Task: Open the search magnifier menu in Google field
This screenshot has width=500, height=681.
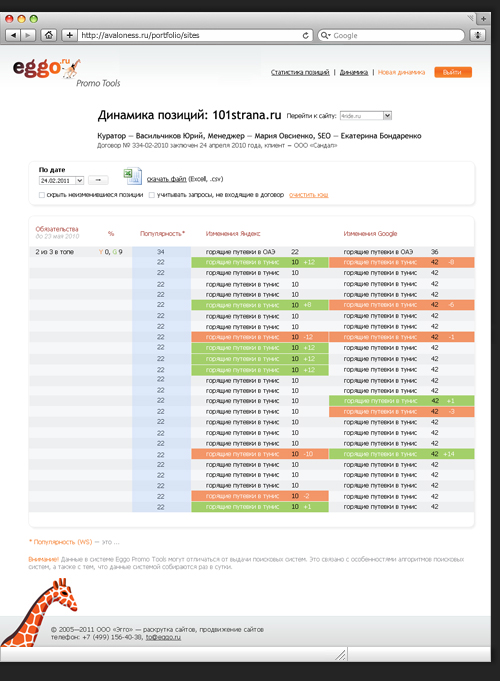Action: 325,36
